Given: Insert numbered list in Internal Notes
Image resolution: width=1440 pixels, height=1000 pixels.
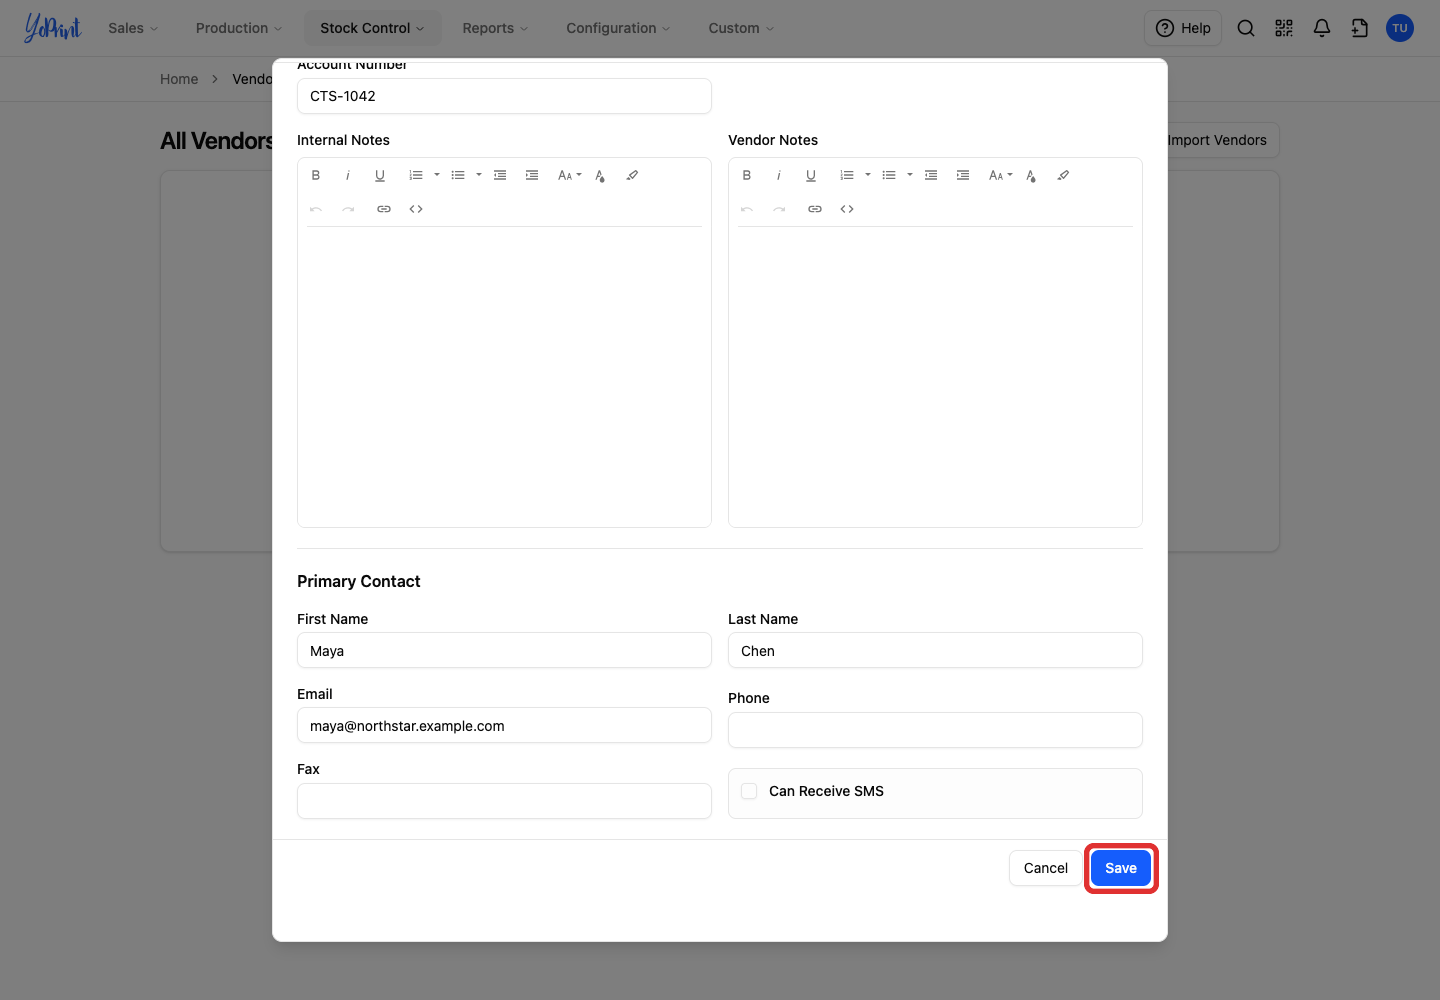Looking at the screenshot, I should click(x=416, y=175).
